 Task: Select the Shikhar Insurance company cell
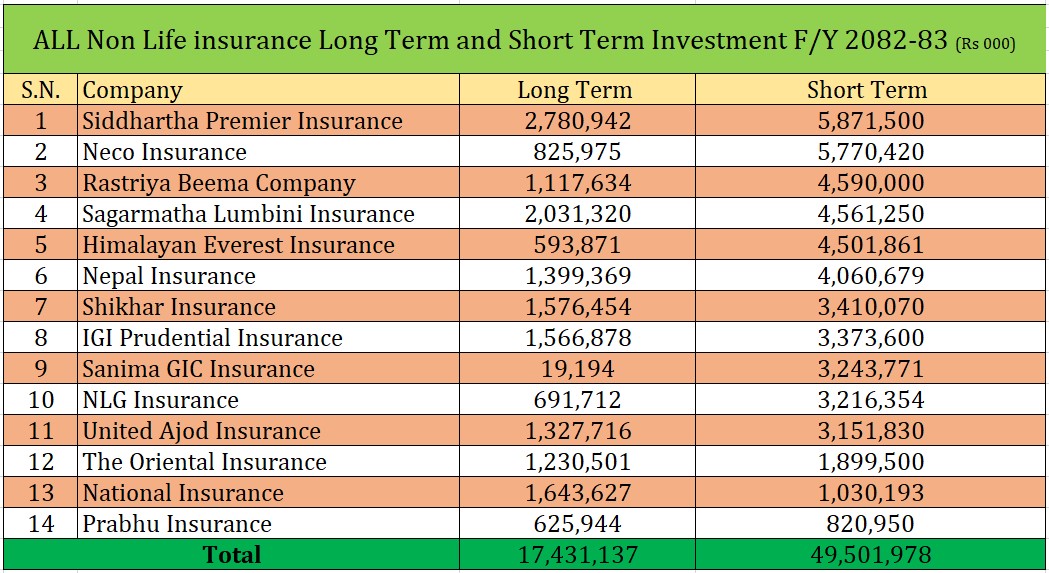(x=179, y=307)
